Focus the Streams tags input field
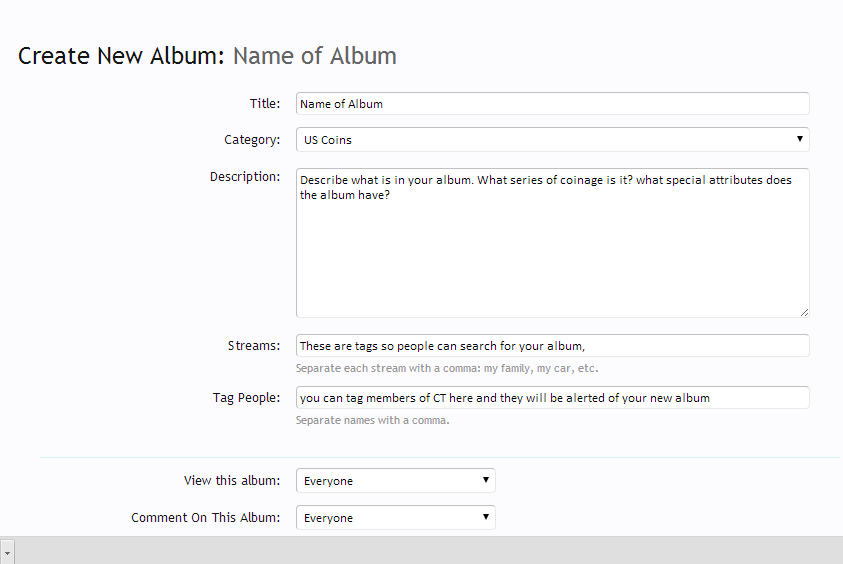The height and width of the screenshot is (564, 843). click(552, 346)
